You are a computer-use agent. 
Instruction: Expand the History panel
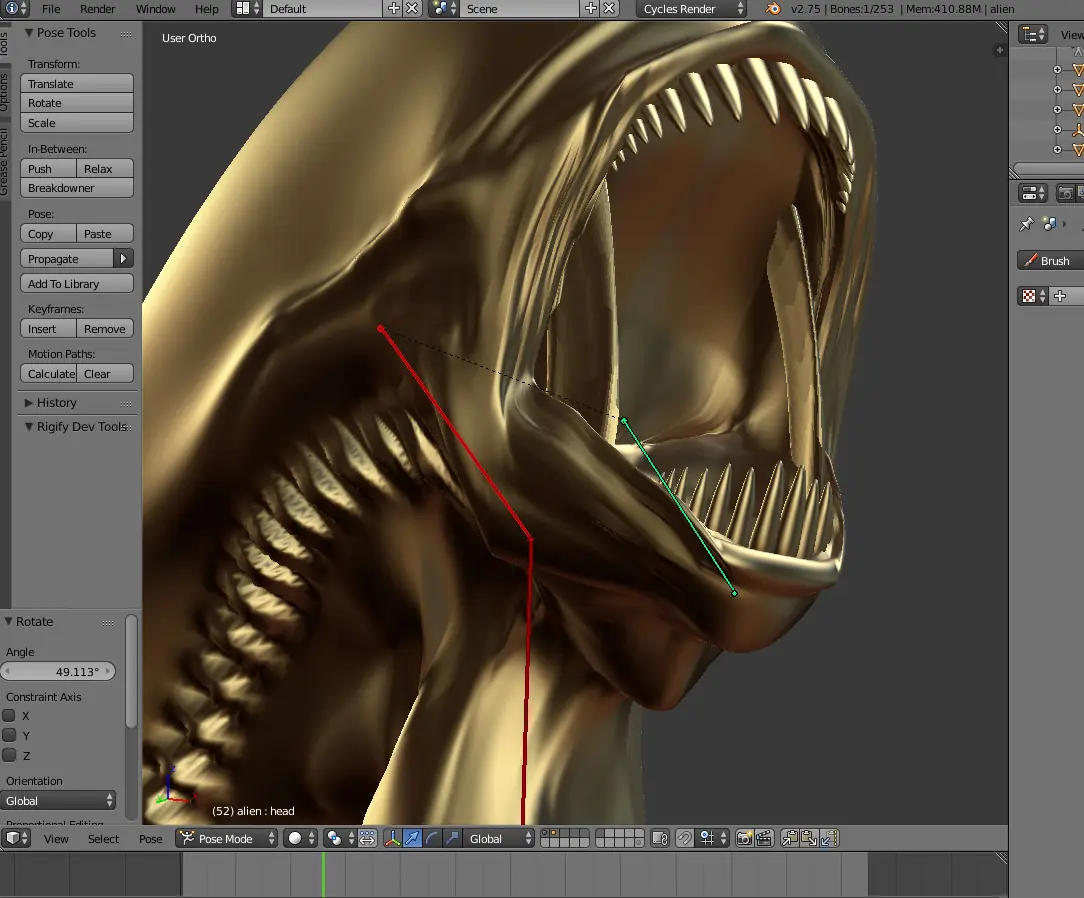pyautogui.click(x=29, y=402)
